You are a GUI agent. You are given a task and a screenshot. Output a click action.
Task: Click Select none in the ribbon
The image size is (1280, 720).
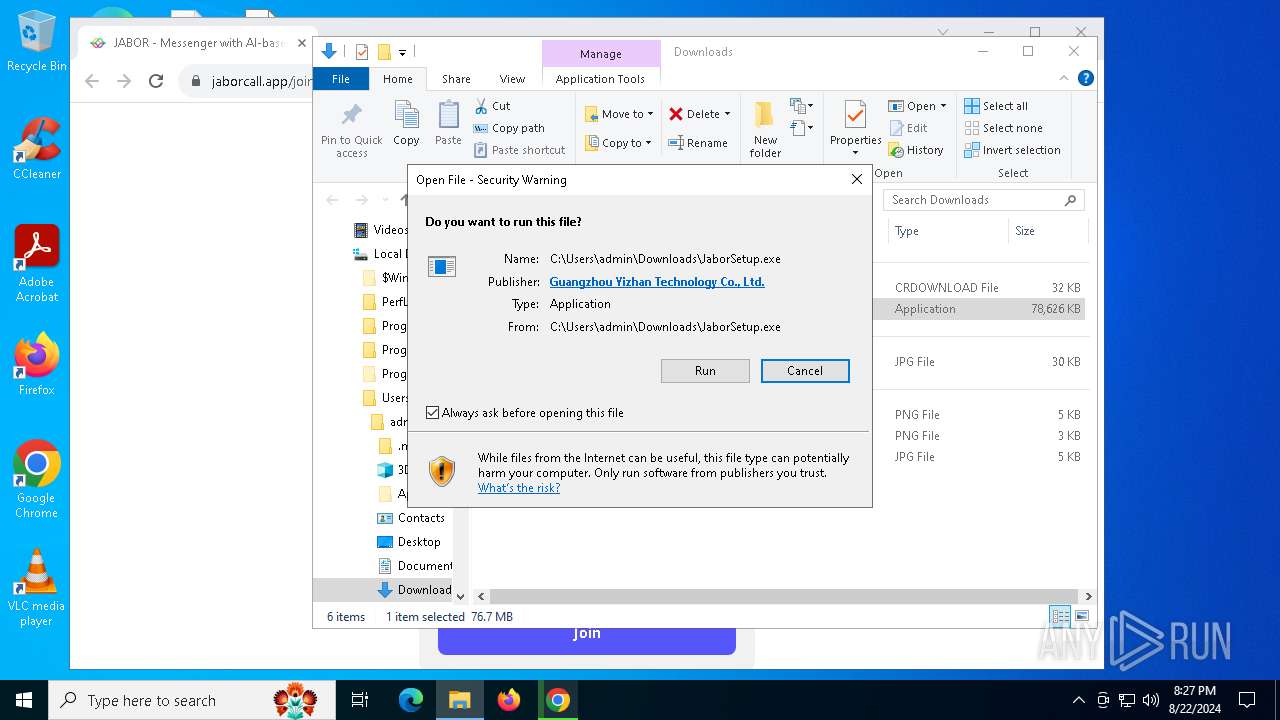click(x=1003, y=128)
